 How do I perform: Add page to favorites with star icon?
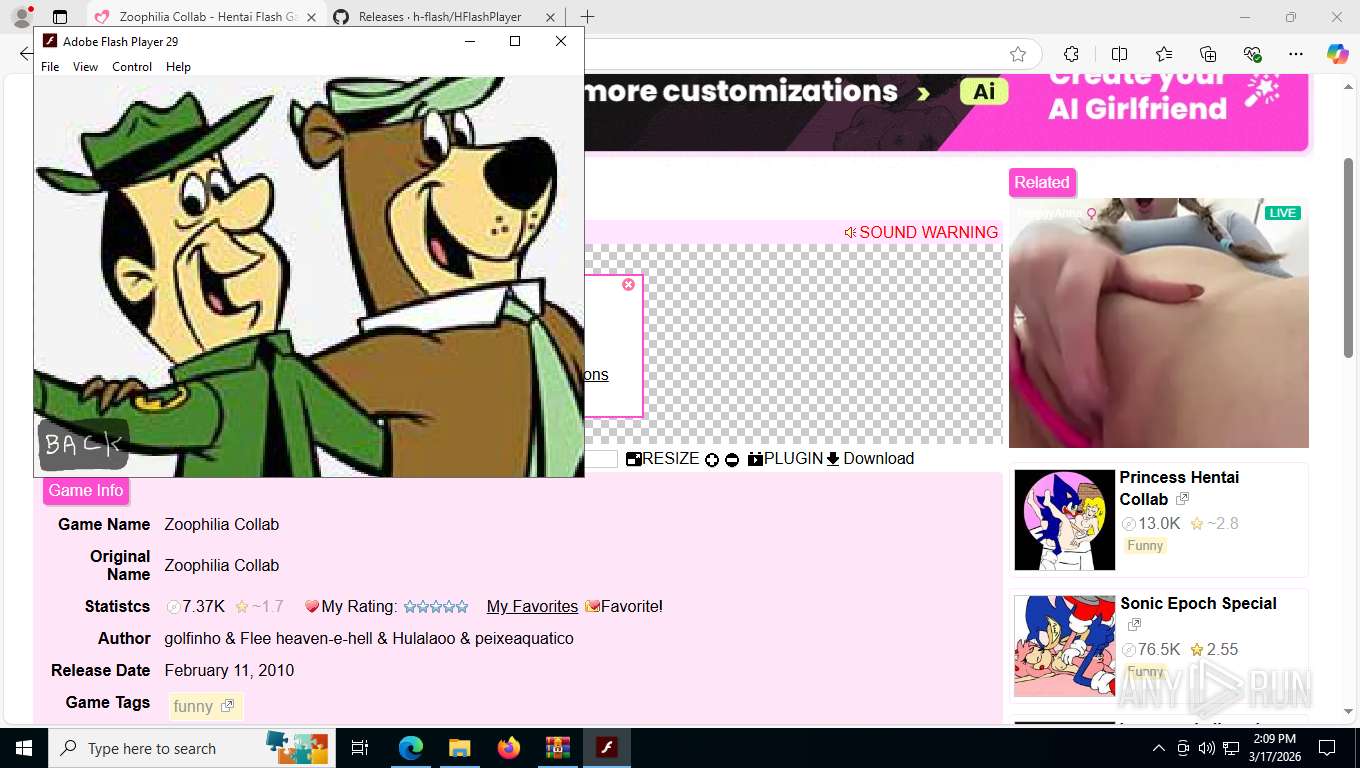click(1018, 54)
